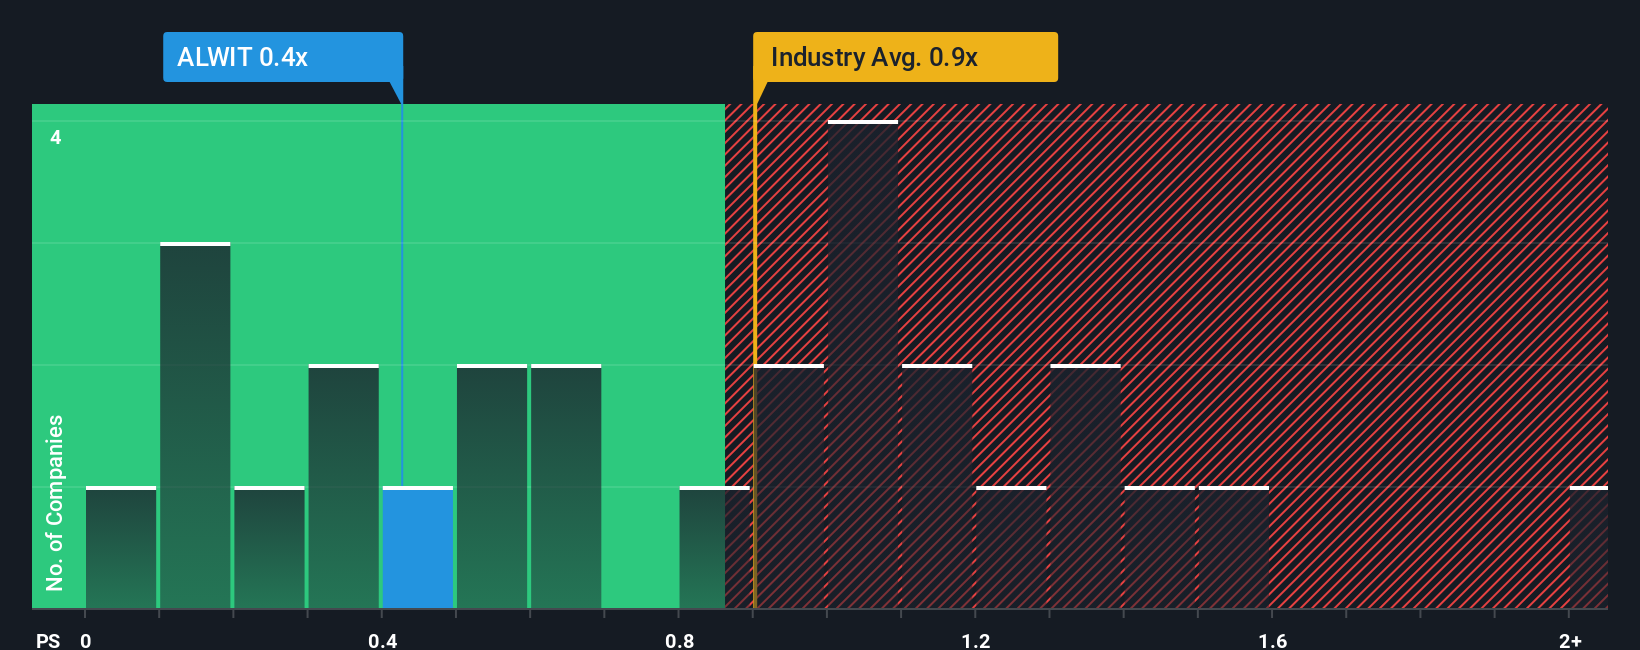
Task: Select the blue highlighted ALWIT bar
Action: (418, 548)
